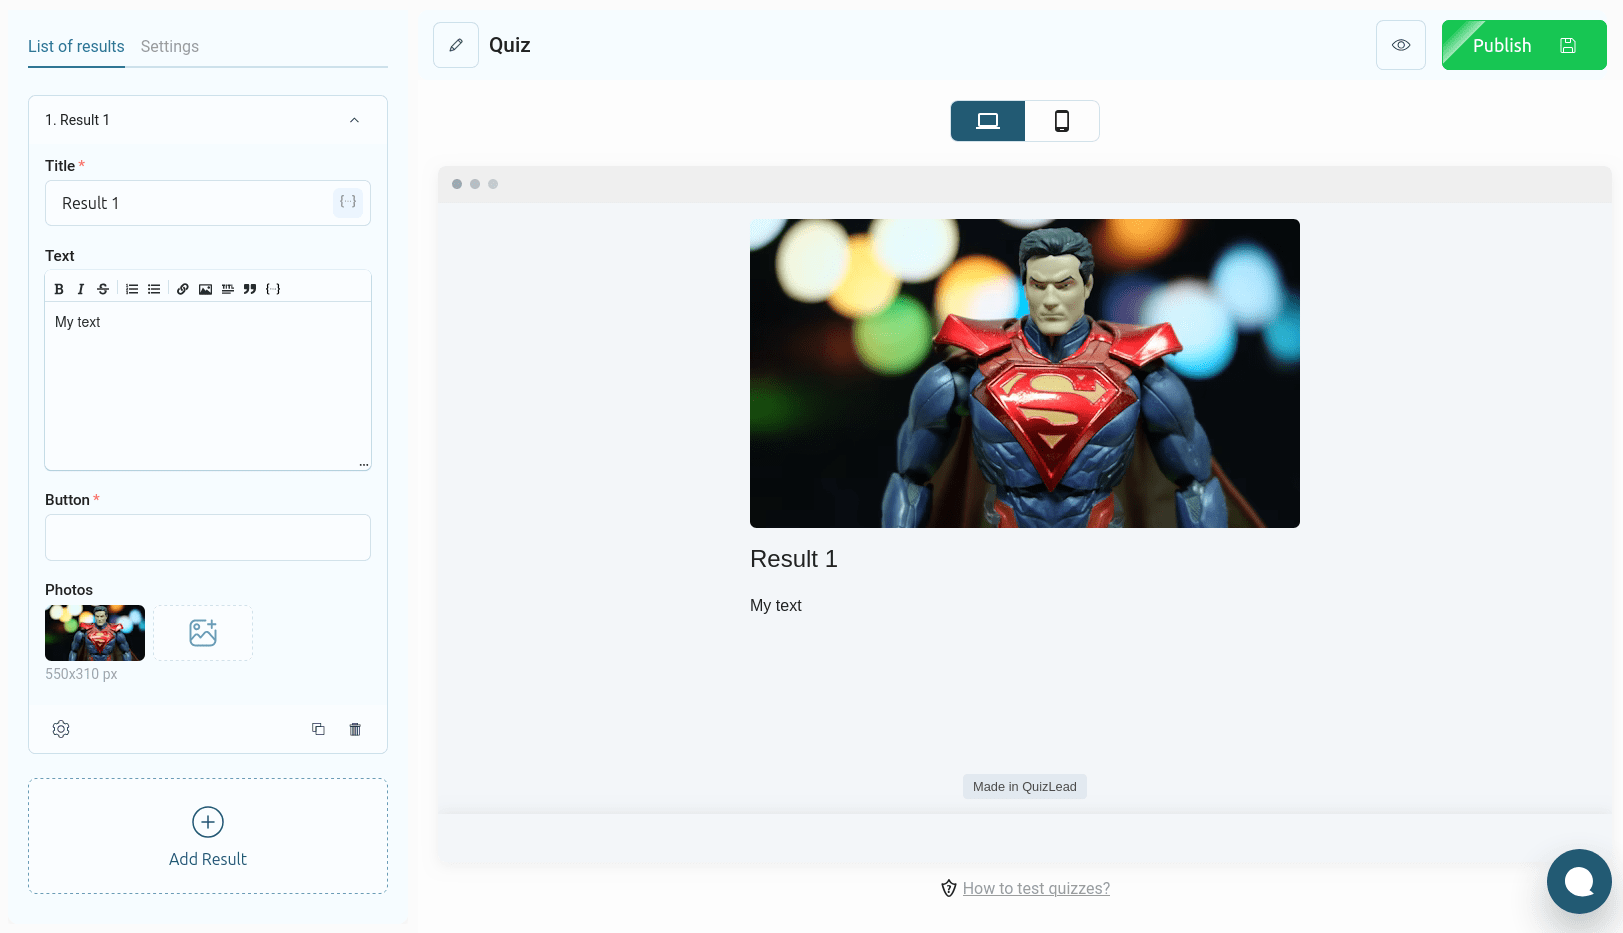The width and height of the screenshot is (1623, 933).
Task: Click the large Superman image in preview
Action: click(x=1025, y=373)
